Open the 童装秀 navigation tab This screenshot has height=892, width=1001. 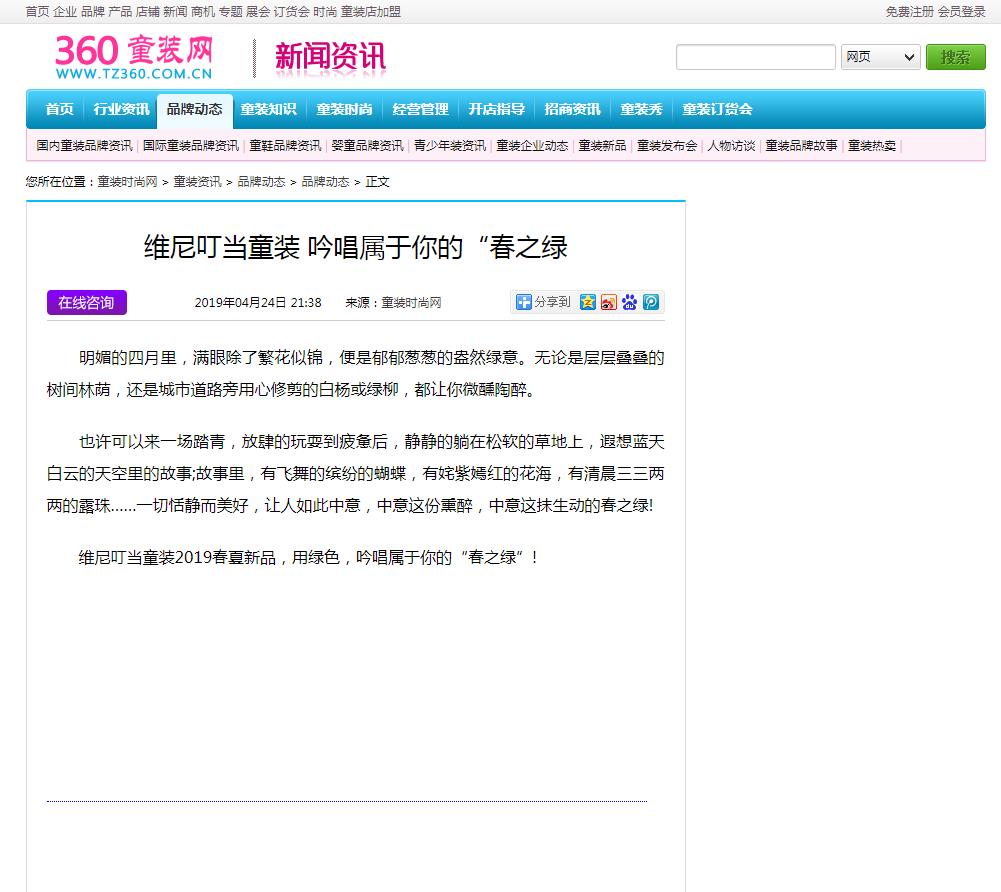tap(642, 109)
